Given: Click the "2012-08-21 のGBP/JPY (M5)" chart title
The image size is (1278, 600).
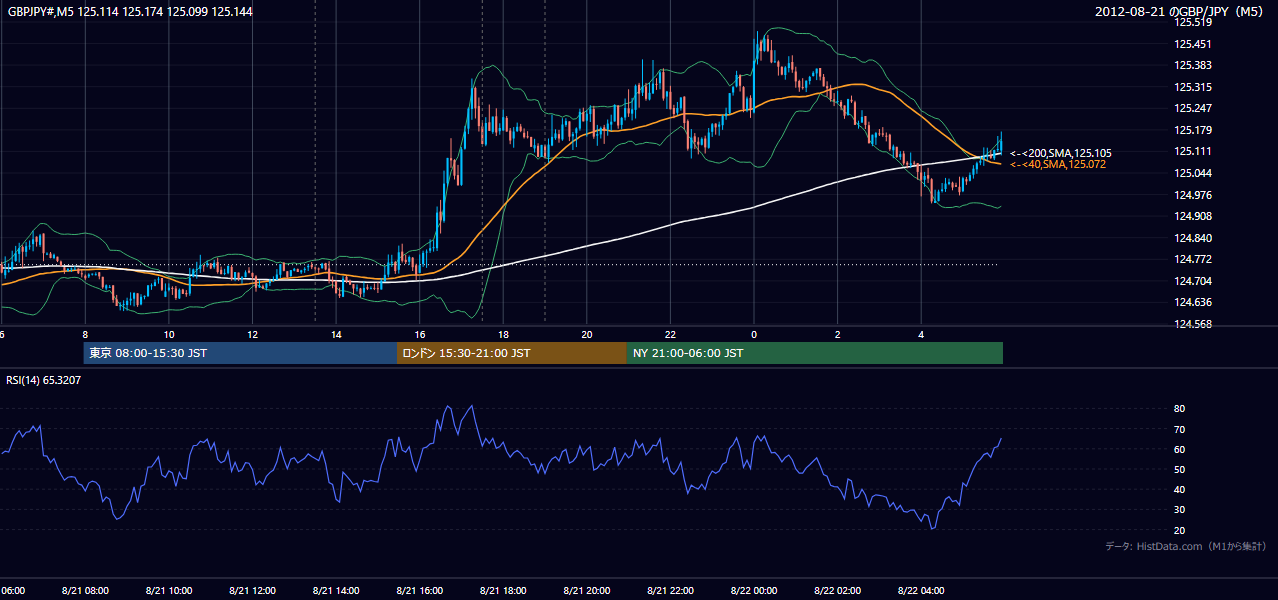Looking at the screenshot, I should (x=1180, y=12).
